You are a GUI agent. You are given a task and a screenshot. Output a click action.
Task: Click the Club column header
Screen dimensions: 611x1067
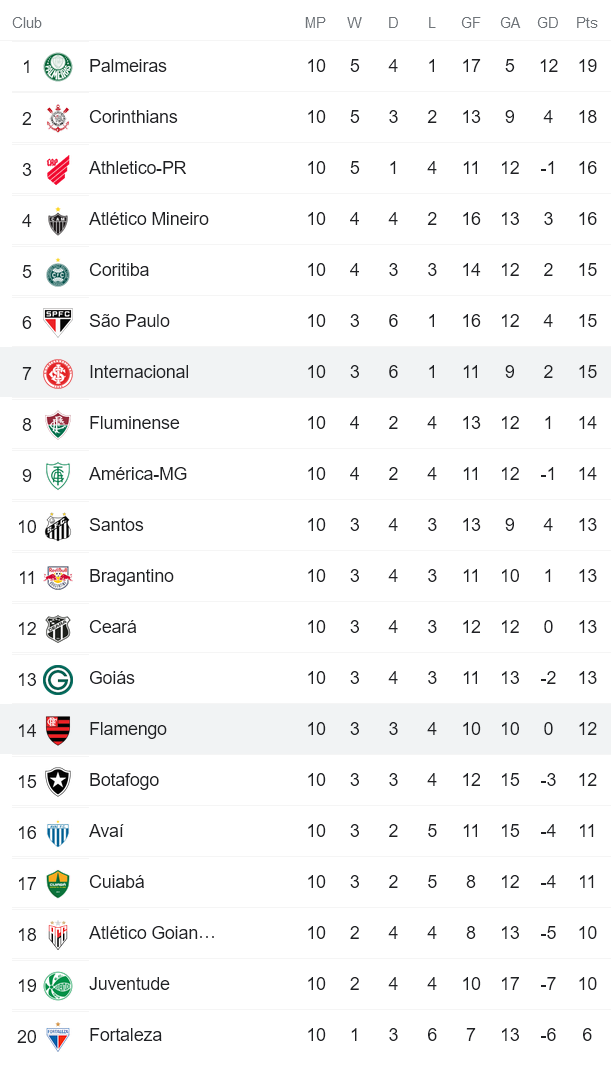[x=27, y=23]
